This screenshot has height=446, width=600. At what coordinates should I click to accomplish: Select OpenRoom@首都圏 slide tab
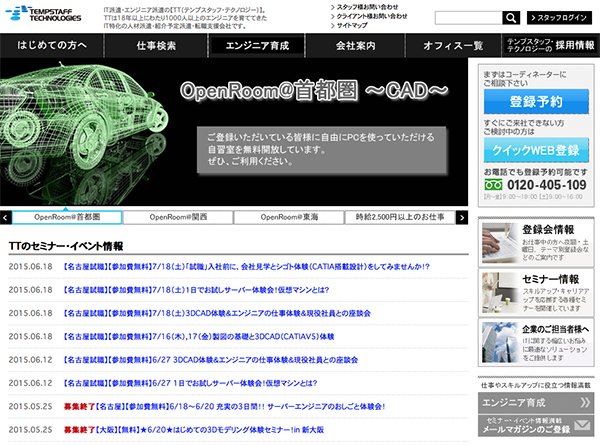click(67, 217)
